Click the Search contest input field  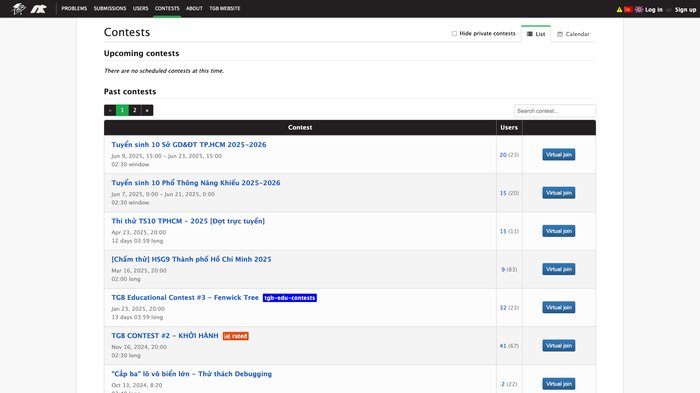click(x=554, y=111)
